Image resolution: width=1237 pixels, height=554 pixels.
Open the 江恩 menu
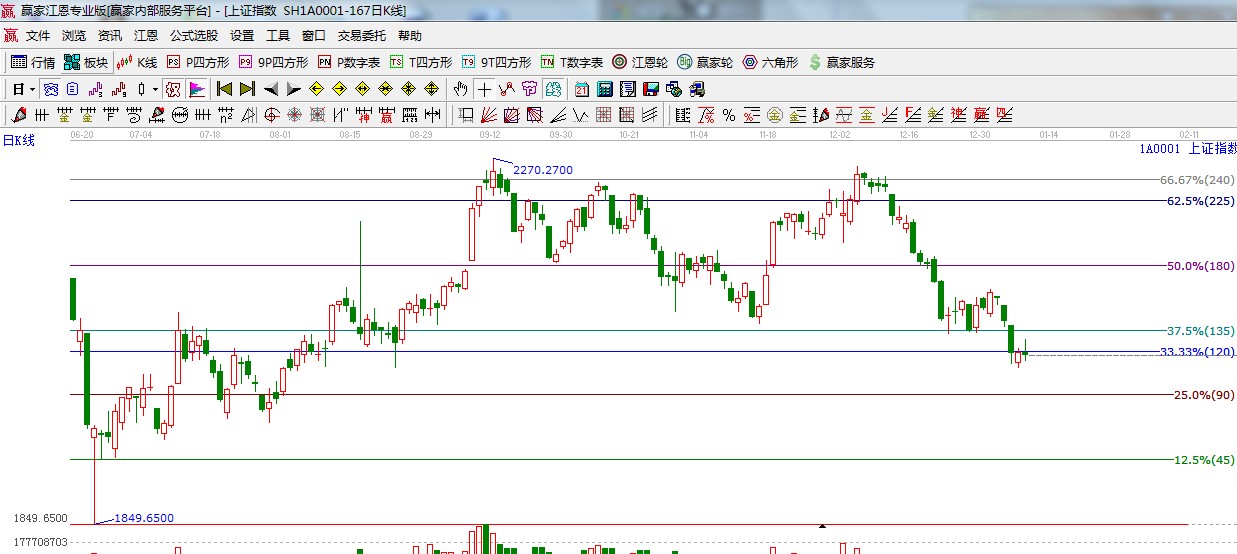point(146,36)
